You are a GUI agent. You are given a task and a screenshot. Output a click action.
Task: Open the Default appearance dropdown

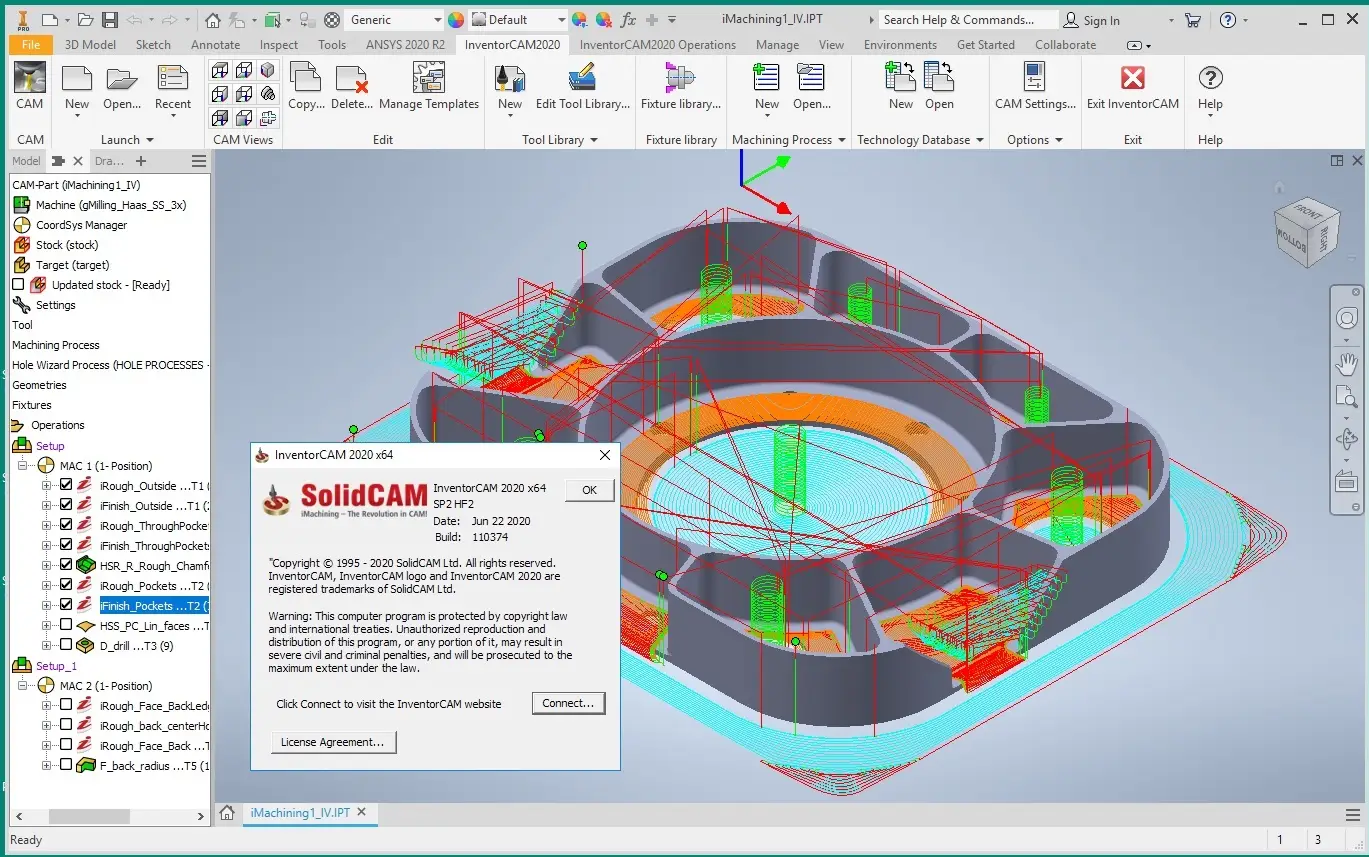518,20
